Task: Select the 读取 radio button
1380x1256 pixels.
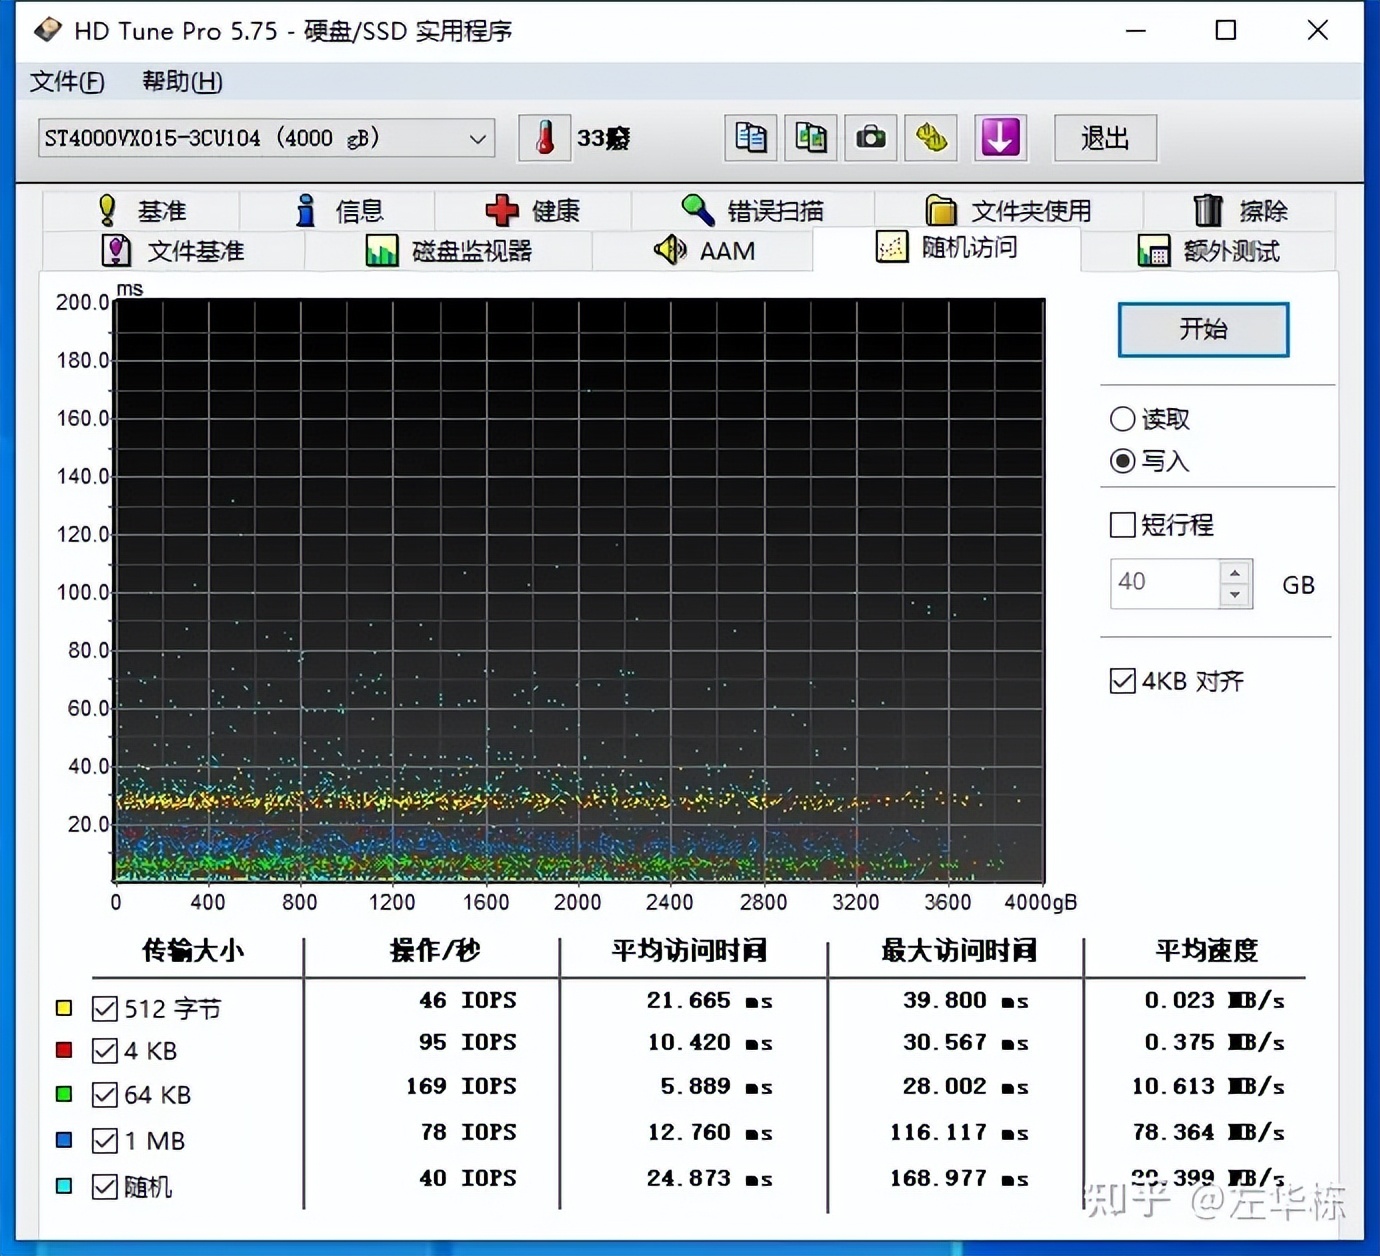Action: (x=1122, y=419)
